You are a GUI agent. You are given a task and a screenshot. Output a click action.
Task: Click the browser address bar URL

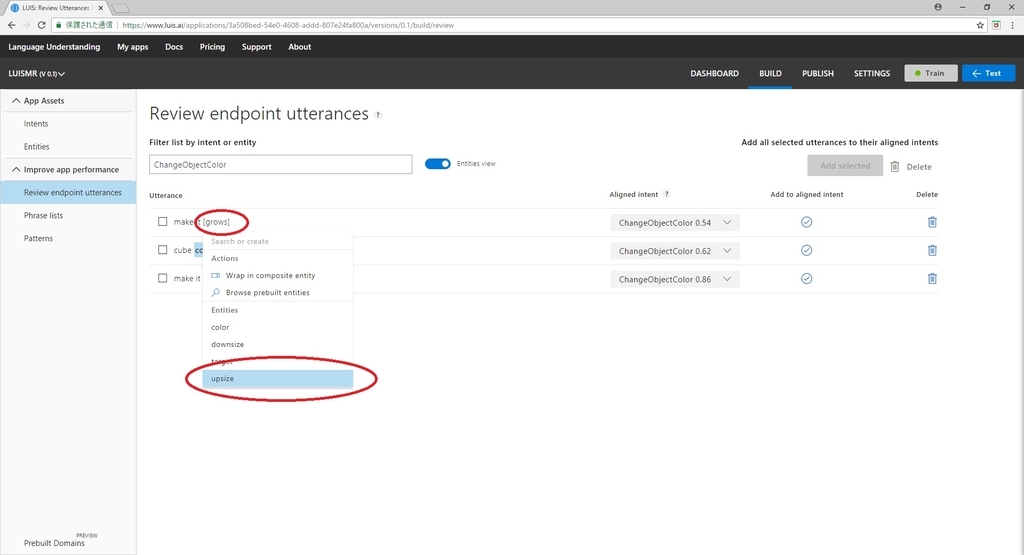pyautogui.click(x=288, y=25)
